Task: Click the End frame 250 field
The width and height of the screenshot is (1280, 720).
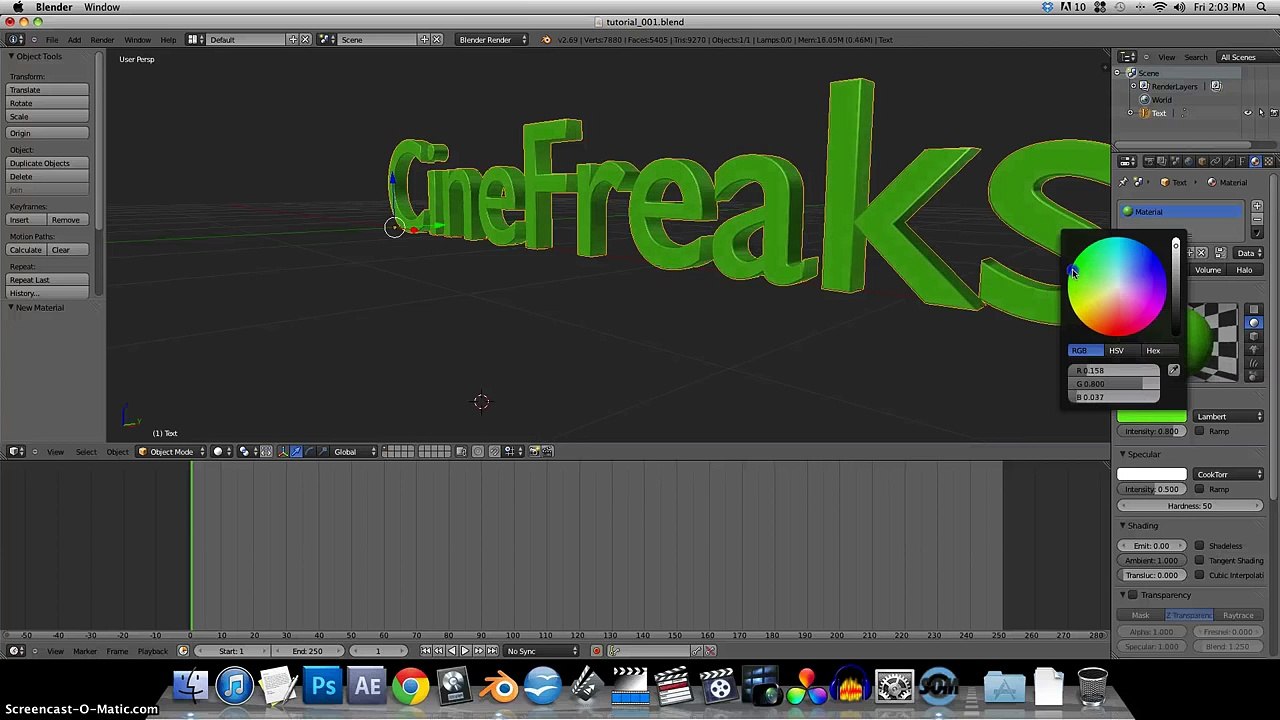Action: [x=307, y=651]
